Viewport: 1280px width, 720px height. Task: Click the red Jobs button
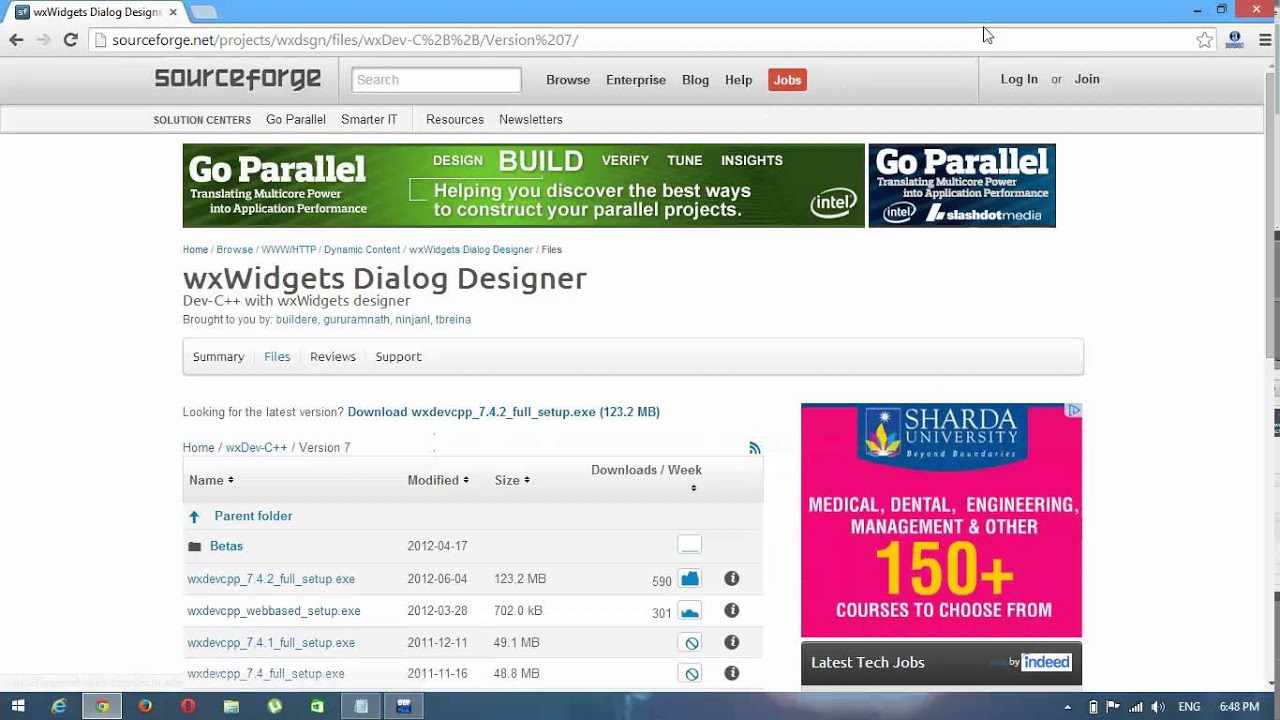787,80
